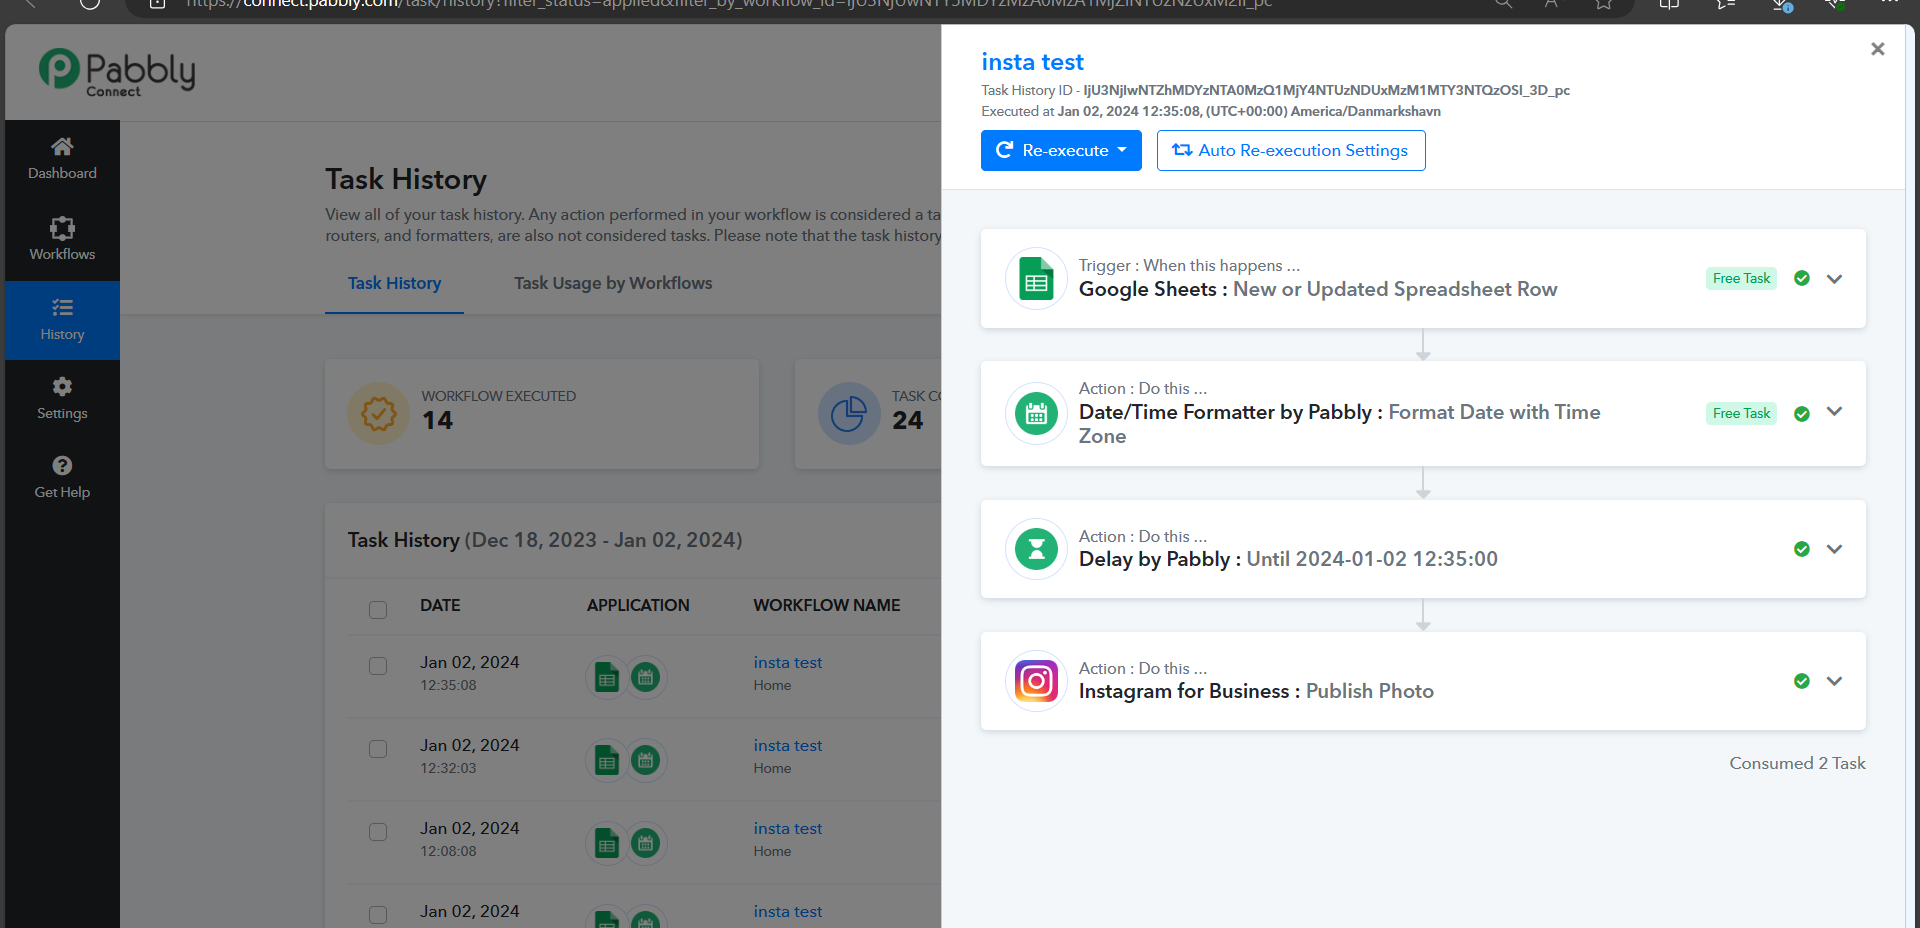Click the DATE column header
This screenshot has height=928, width=1920.
(x=440, y=605)
